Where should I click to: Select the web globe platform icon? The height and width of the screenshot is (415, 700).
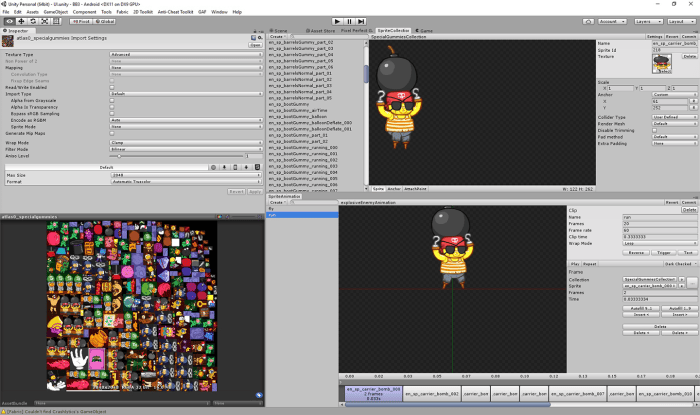click(213, 167)
